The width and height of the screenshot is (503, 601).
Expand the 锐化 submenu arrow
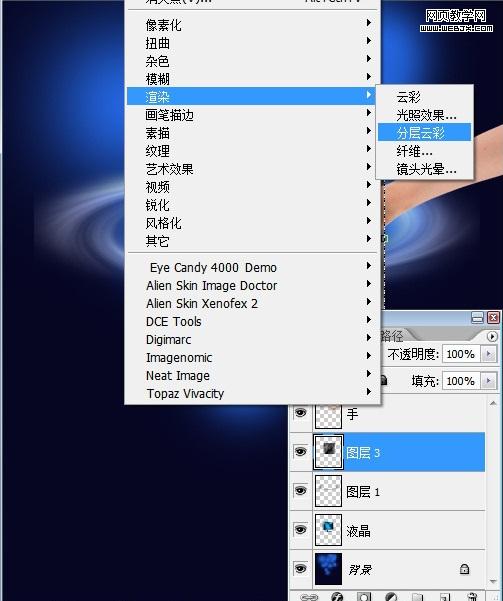[369, 203]
